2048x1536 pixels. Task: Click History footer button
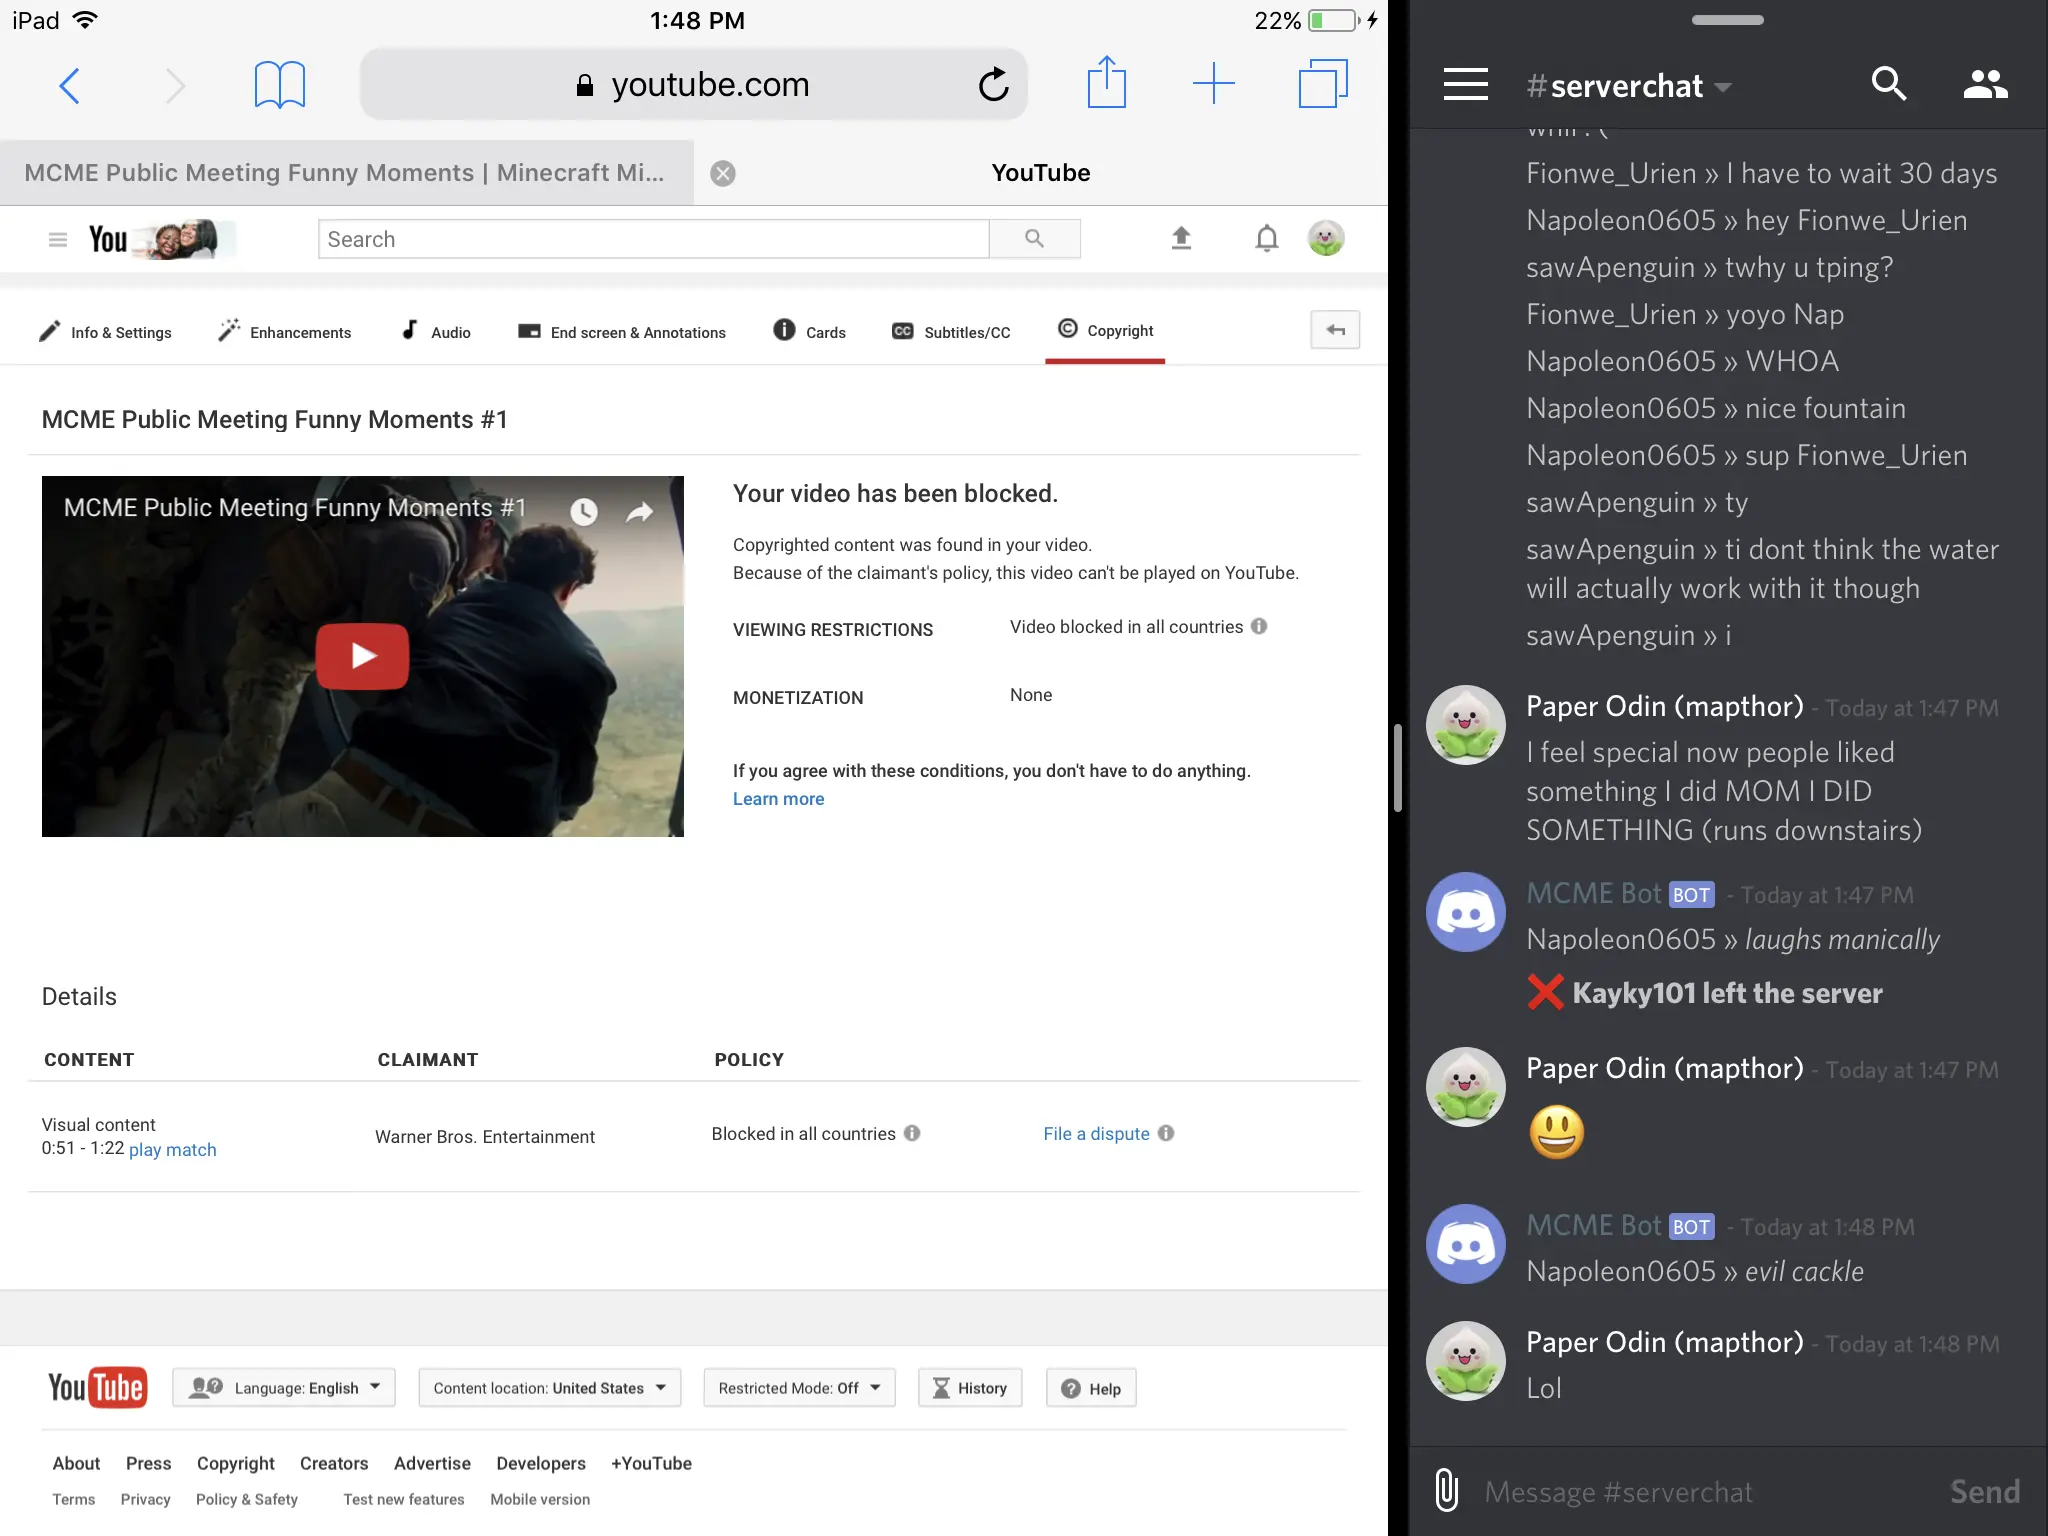(x=970, y=1388)
